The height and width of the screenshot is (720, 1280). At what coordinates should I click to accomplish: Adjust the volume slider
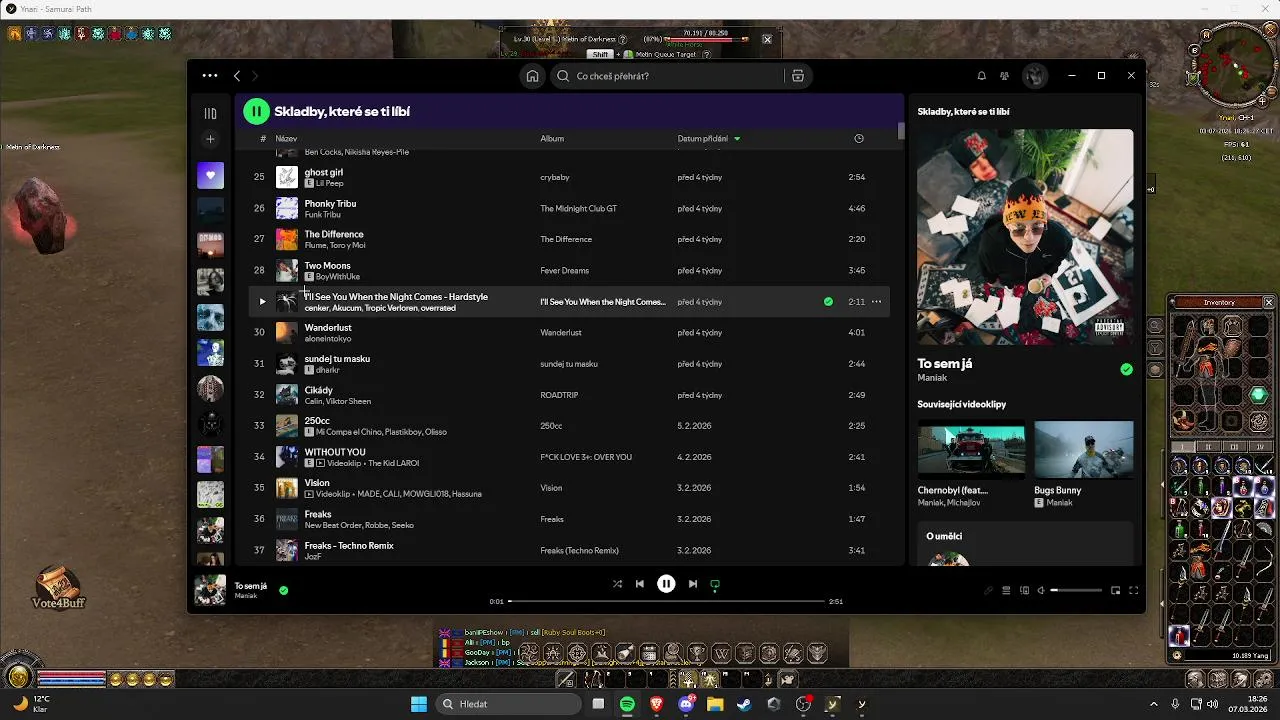point(1076,590)
